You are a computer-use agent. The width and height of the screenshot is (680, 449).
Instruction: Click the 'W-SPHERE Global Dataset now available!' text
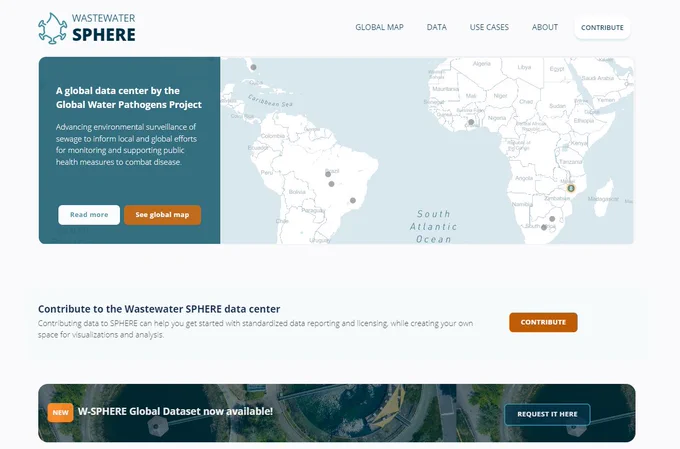175,411
